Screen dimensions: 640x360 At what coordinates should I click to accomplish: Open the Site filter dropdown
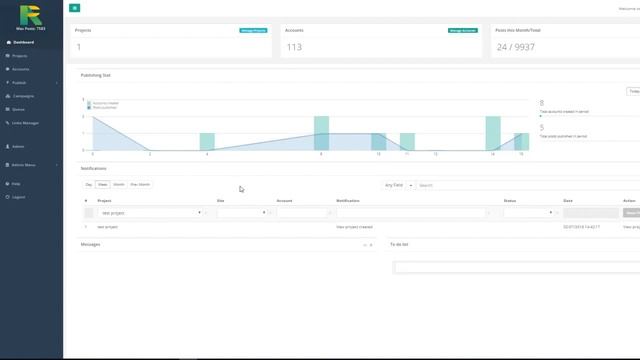coord(242,213)
